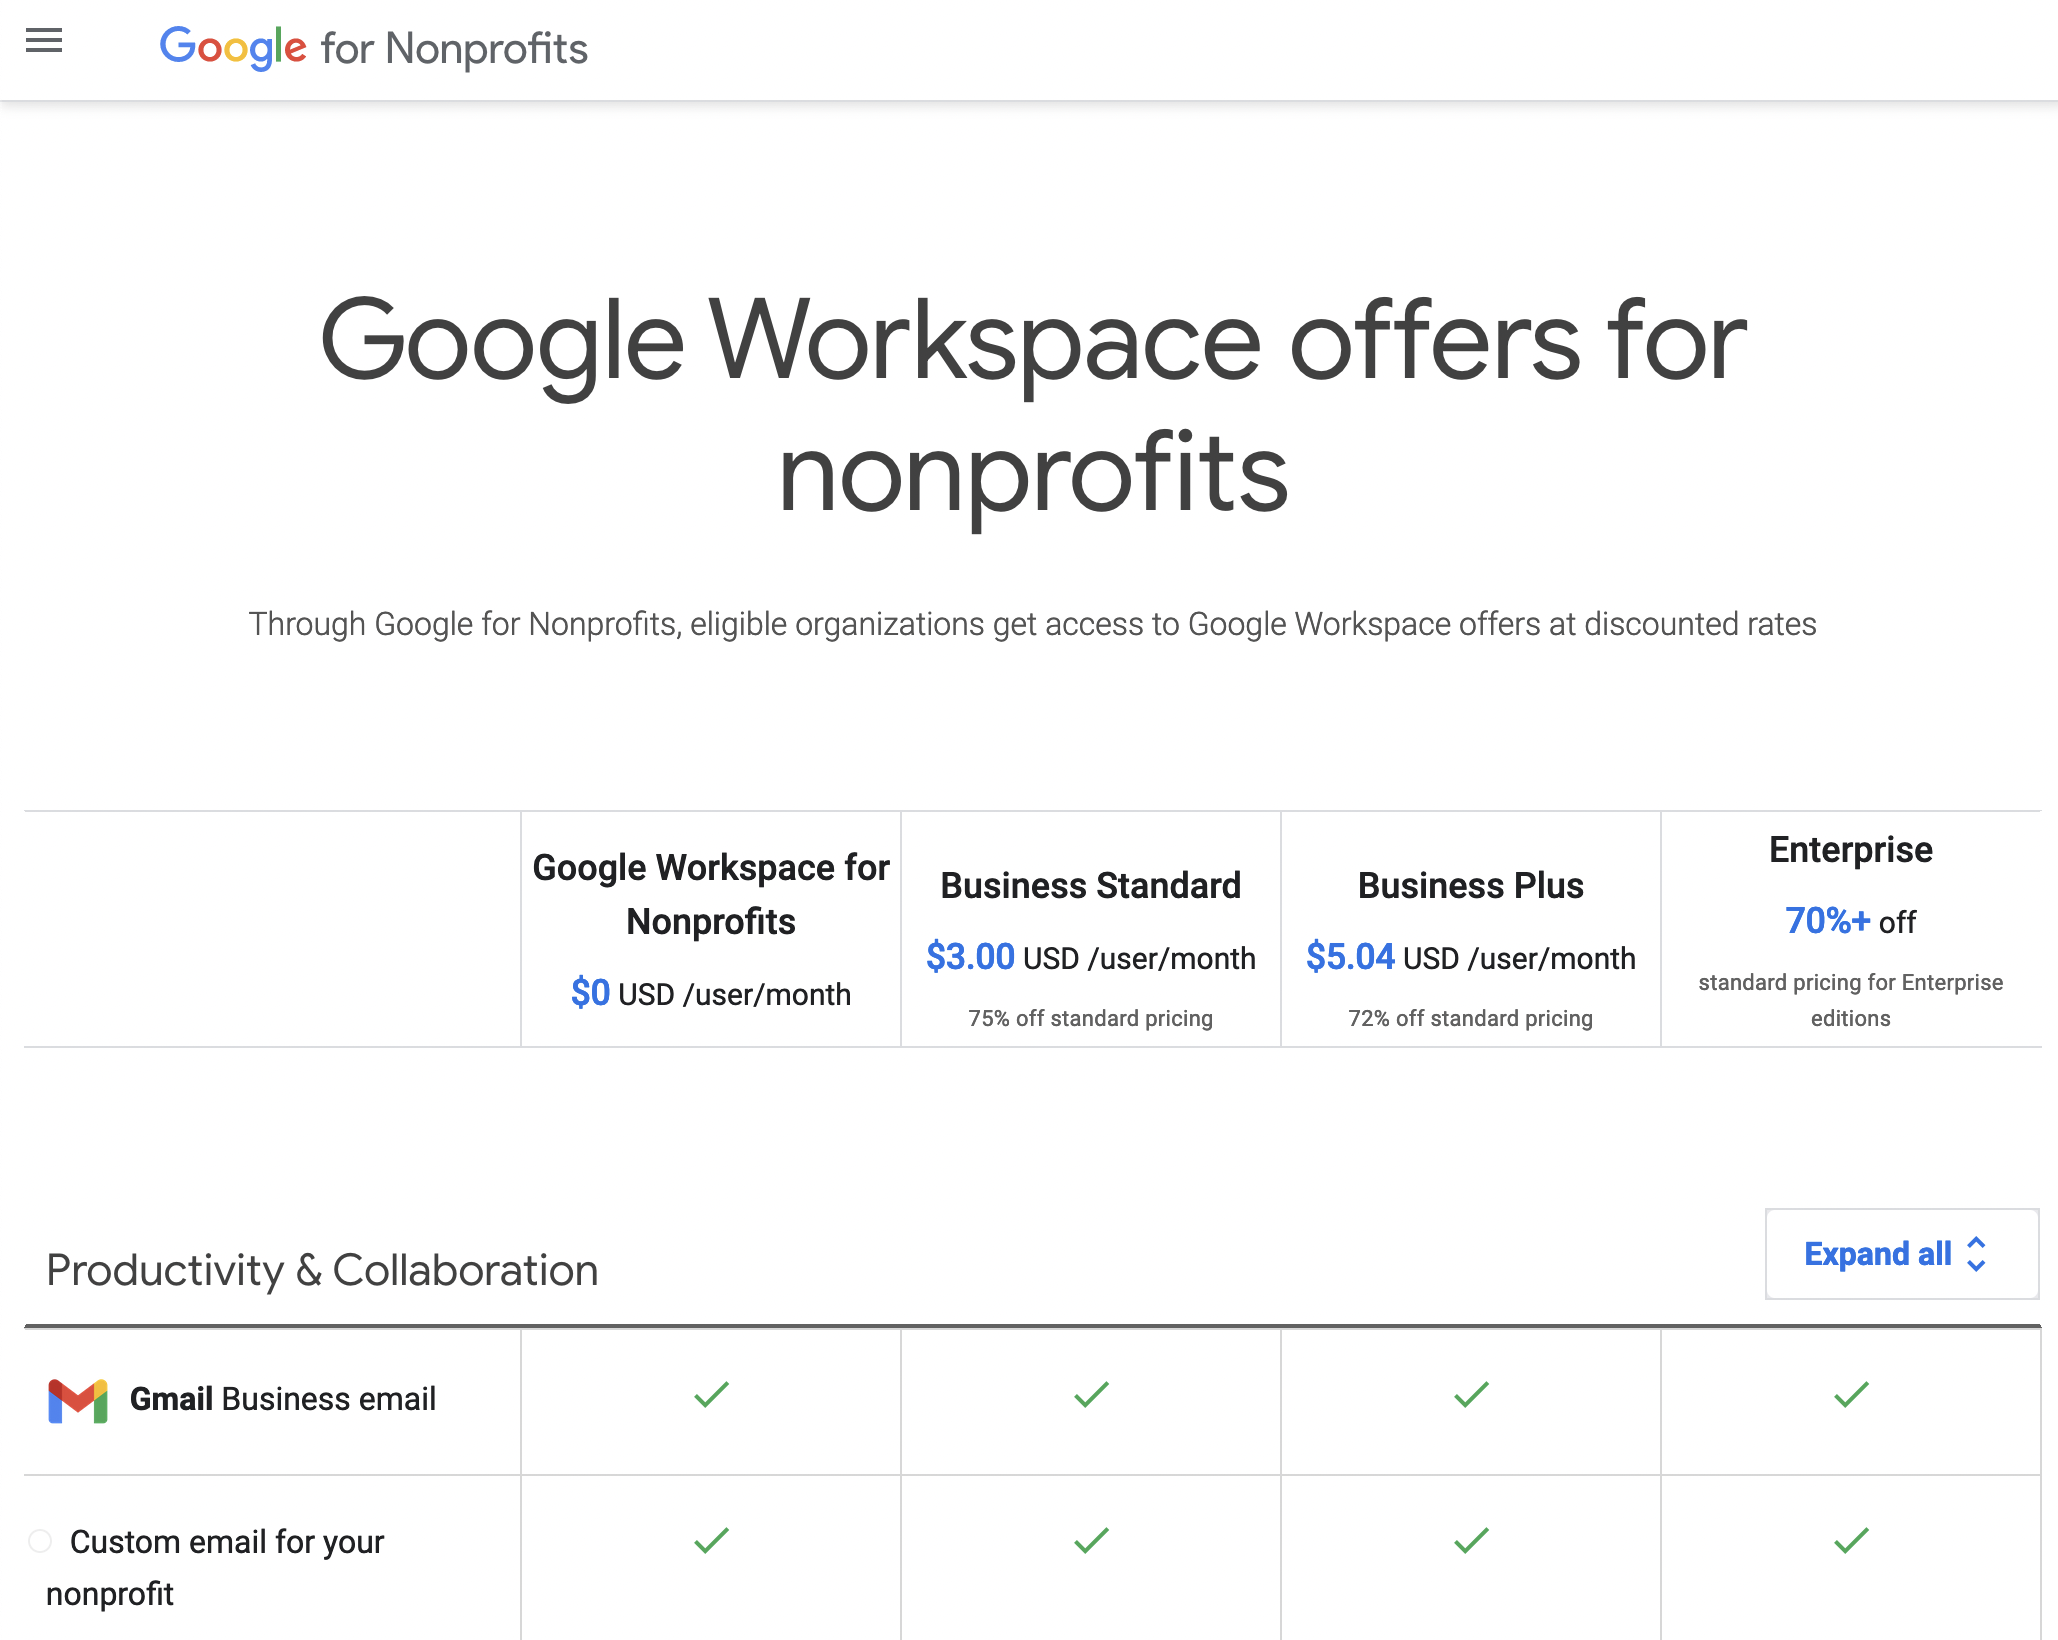Expand the Gmail Business email row

click(x=282, y=1399)
